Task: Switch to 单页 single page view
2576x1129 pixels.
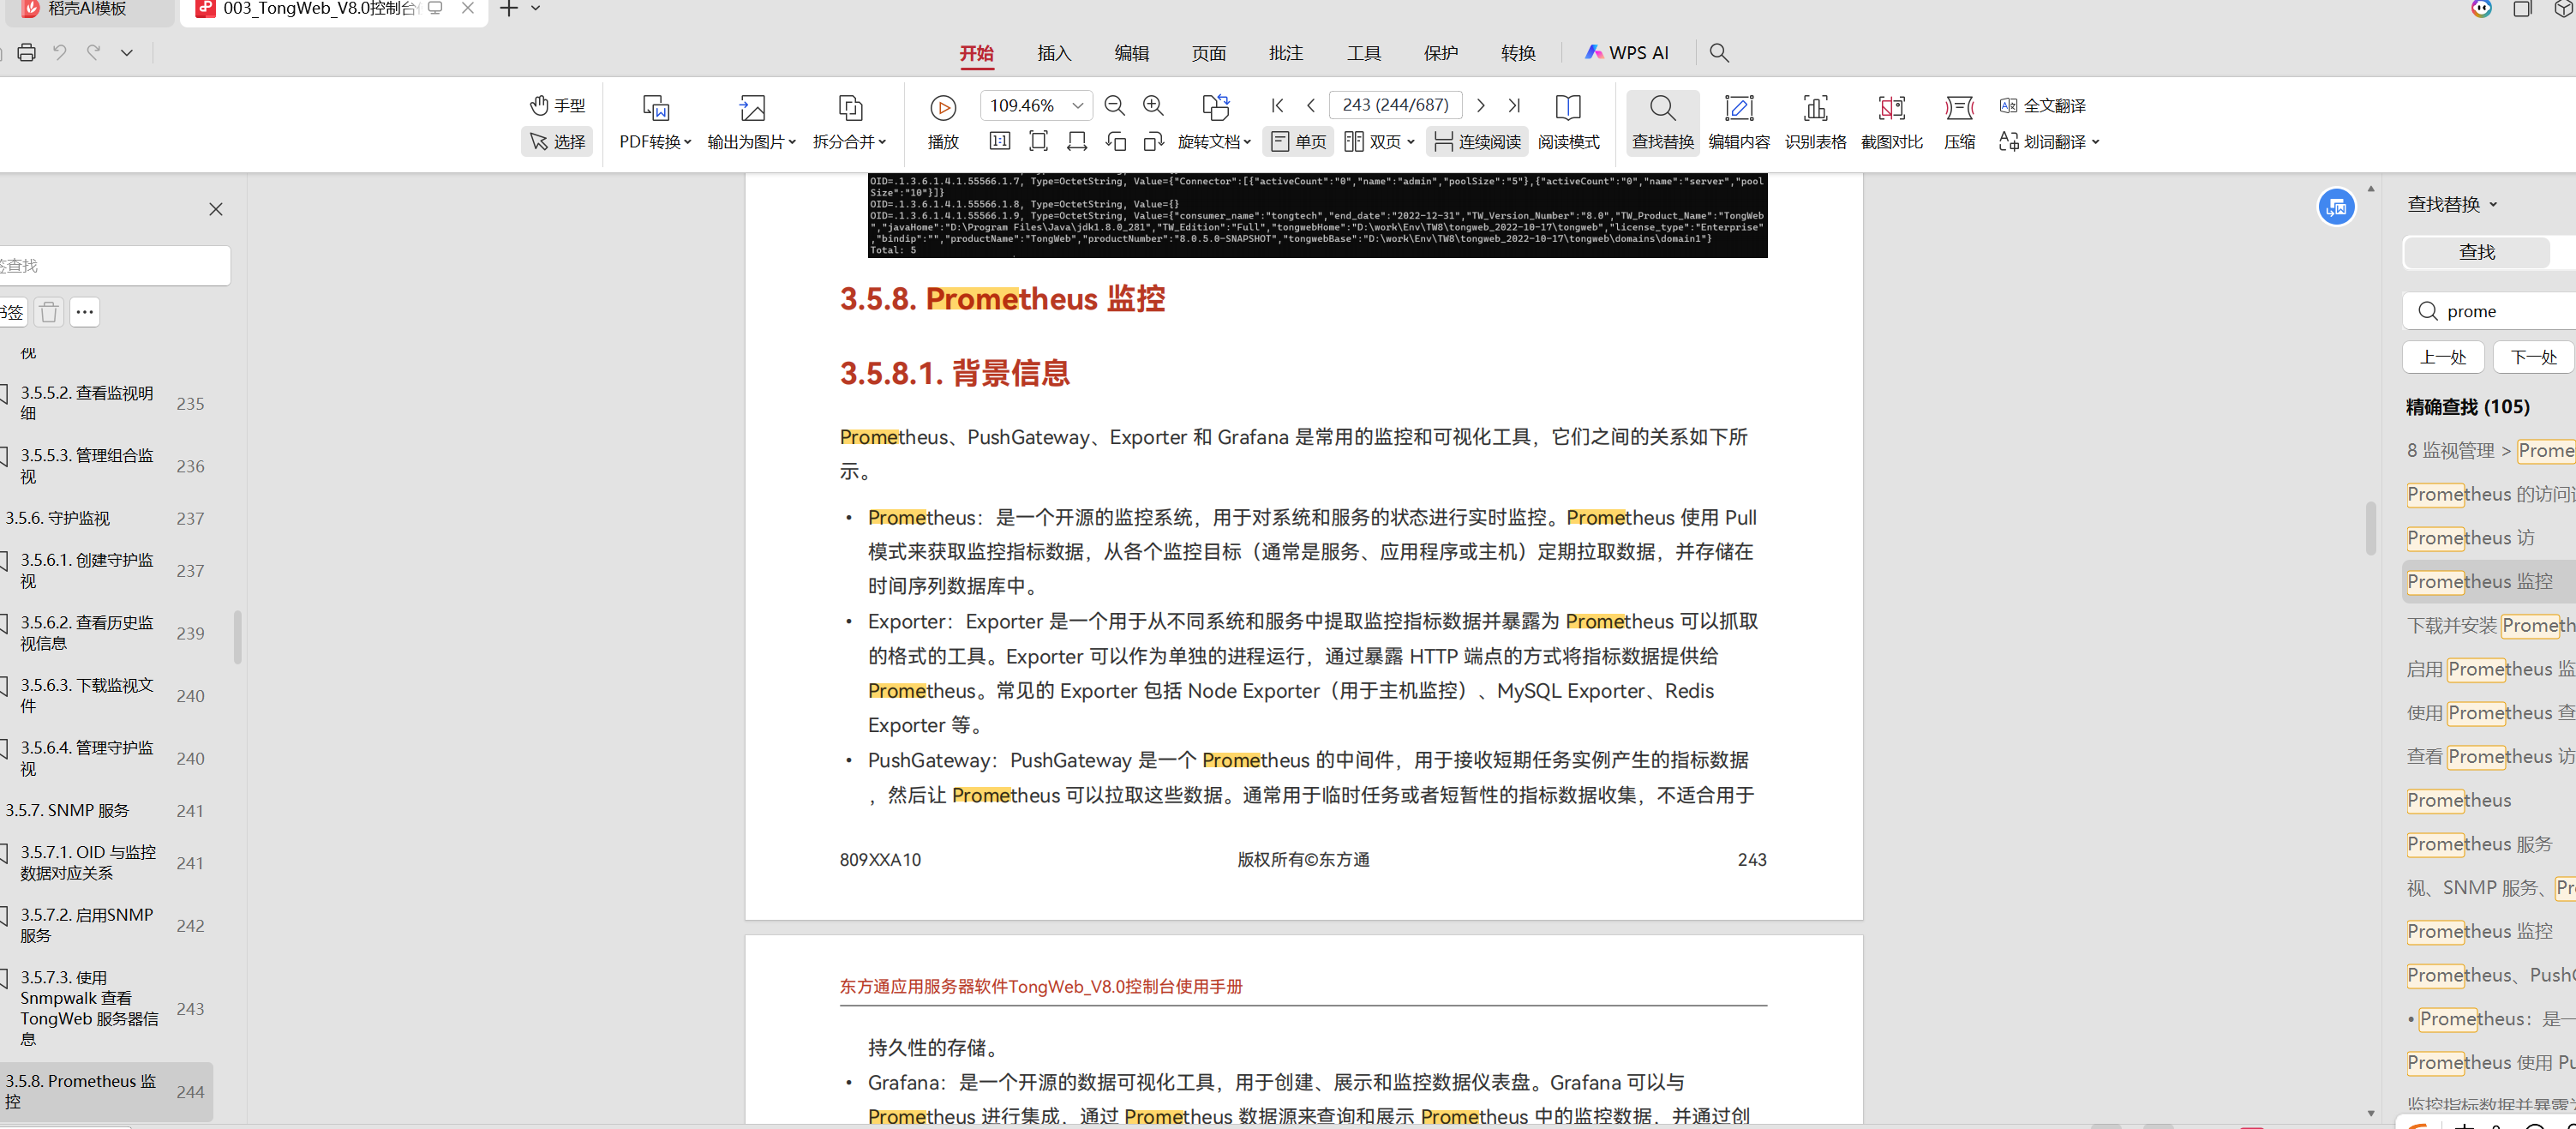Action: pyautogui.click(x=1299, y=142)
